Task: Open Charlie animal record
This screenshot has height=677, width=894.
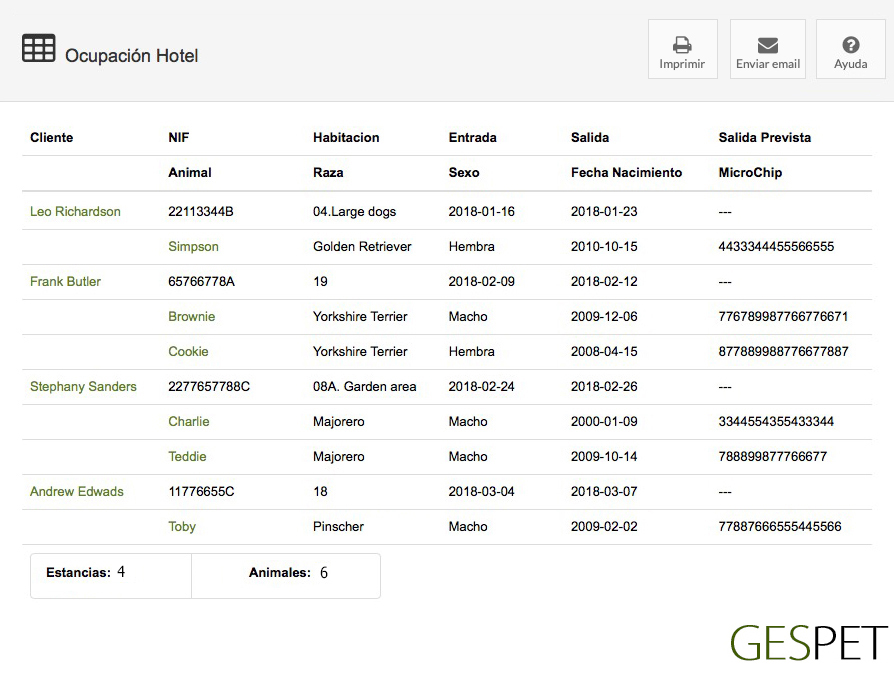Action: (x=188, y=422)
